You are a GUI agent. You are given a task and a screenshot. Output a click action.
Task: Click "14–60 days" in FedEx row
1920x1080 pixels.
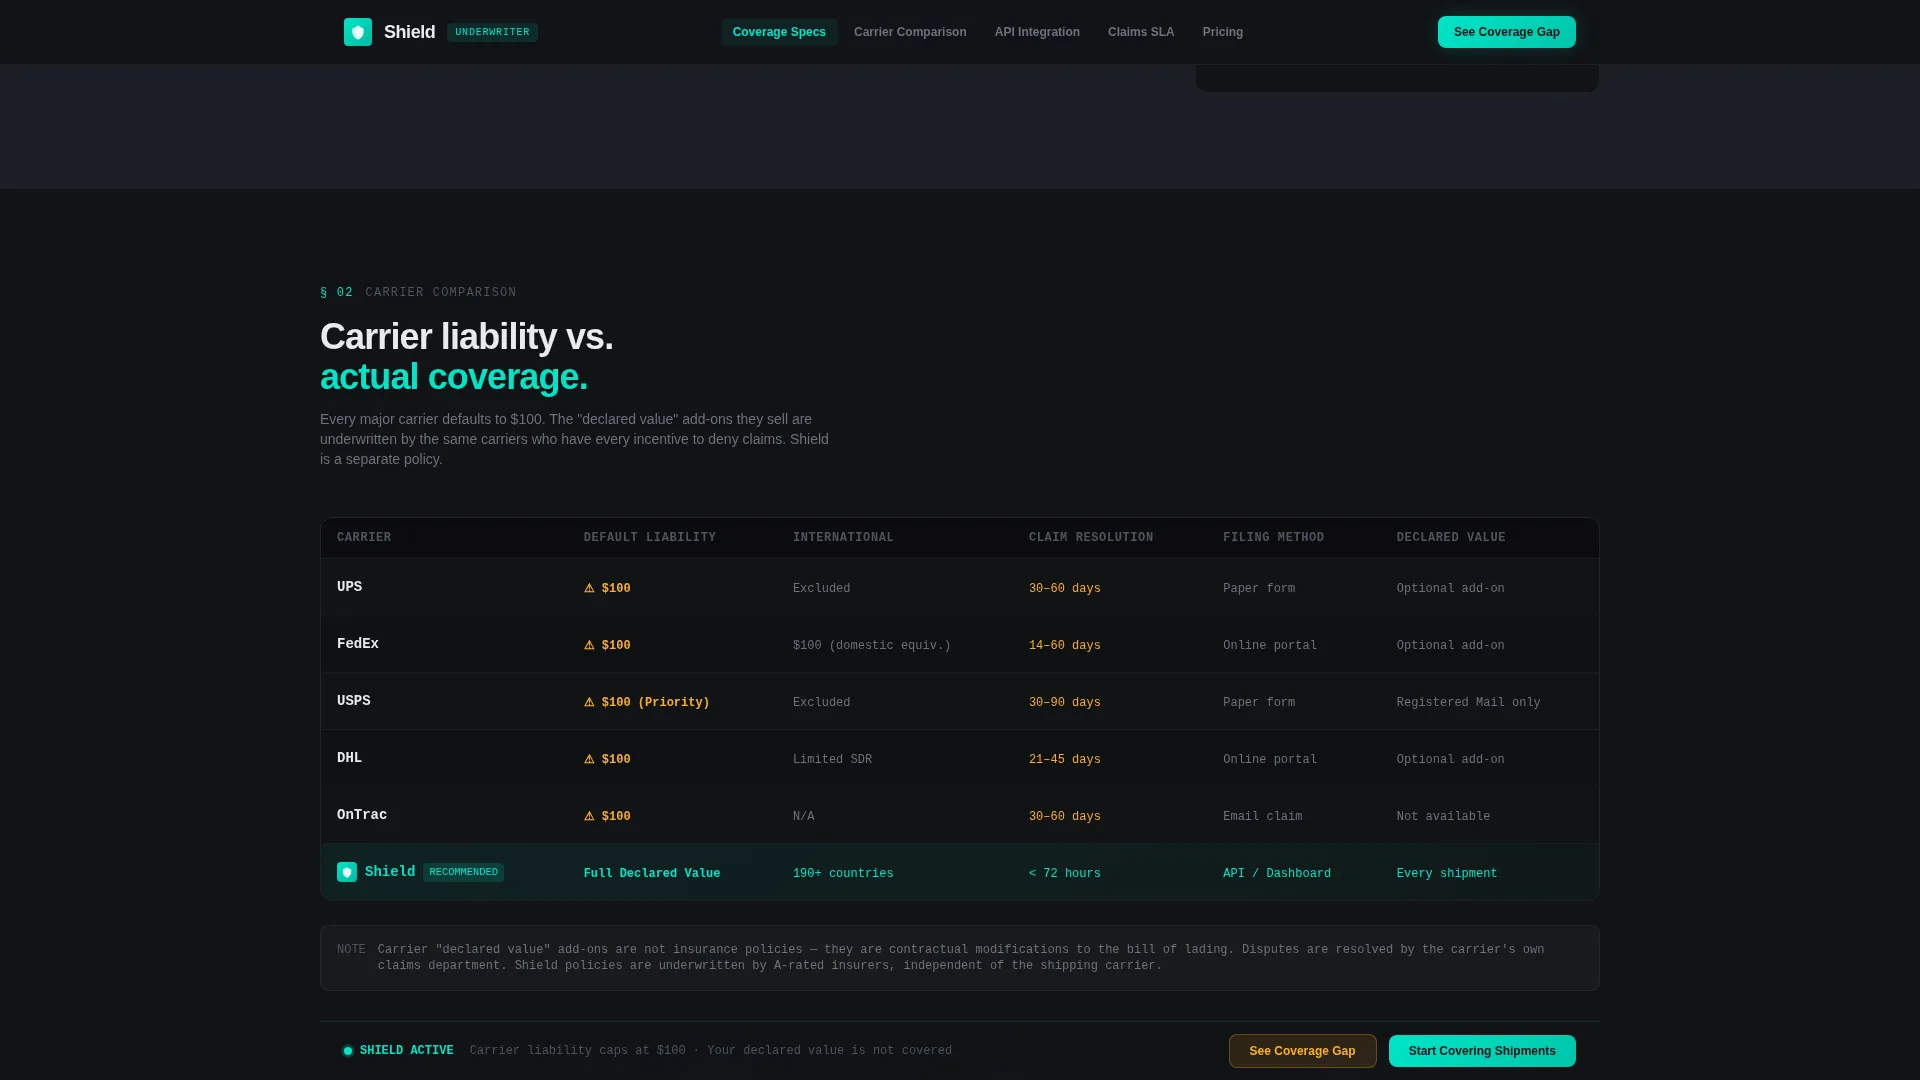click(x=1065, y=646)
